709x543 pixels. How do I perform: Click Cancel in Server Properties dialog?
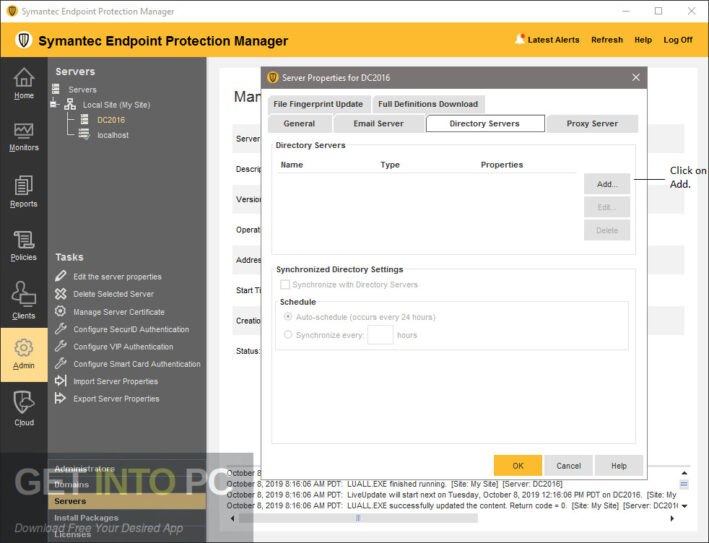tap(568, 465)
